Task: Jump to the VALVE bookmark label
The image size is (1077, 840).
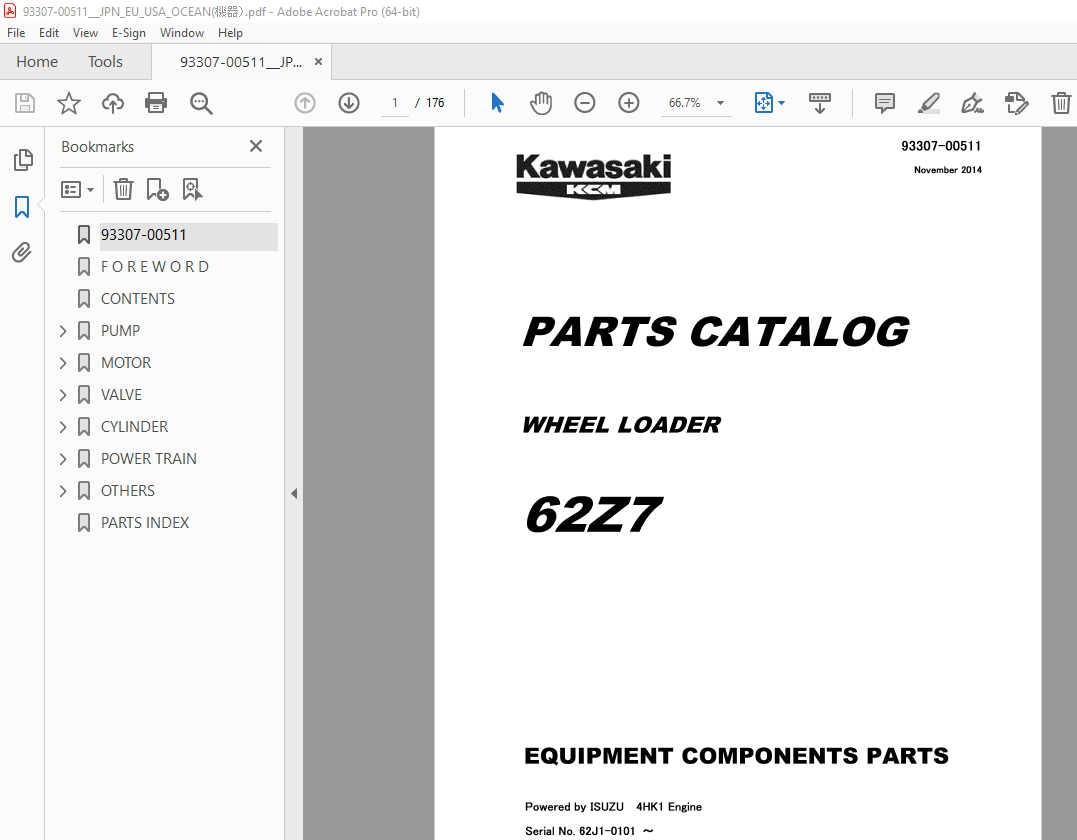Action: click(x=122, y=395)
